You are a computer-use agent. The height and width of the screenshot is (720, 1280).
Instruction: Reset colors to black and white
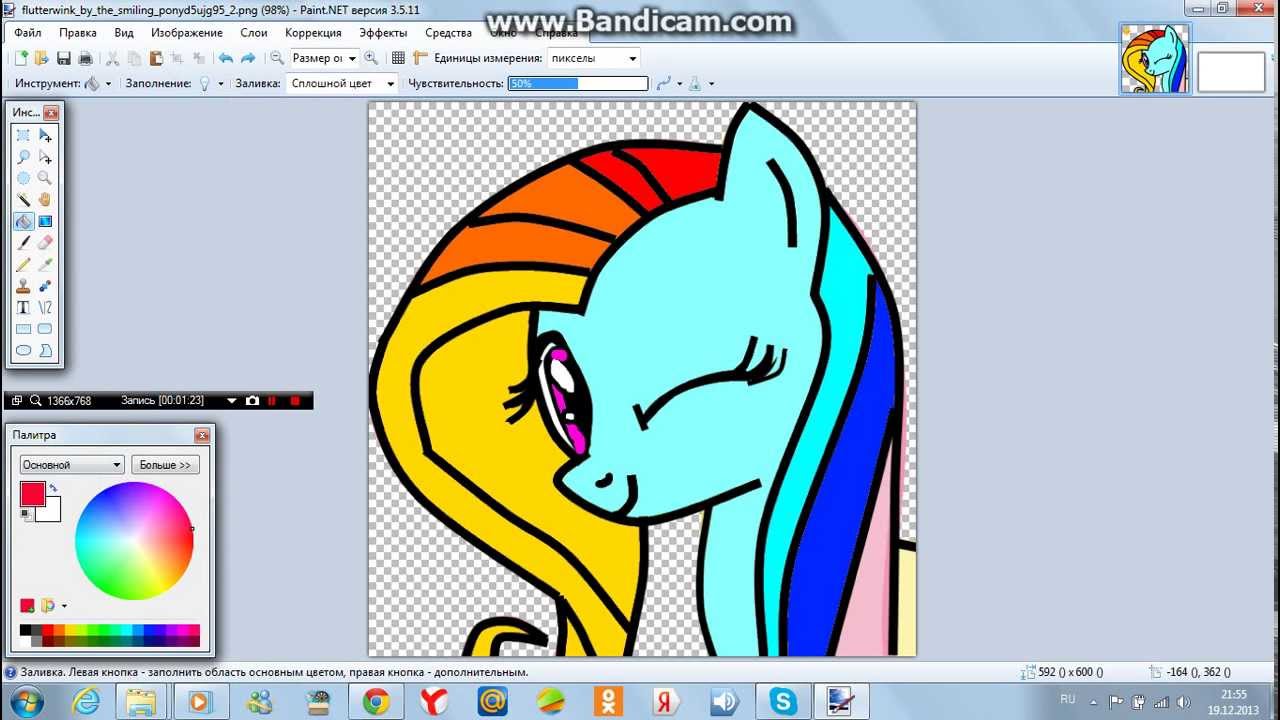[x=25, y=514]
